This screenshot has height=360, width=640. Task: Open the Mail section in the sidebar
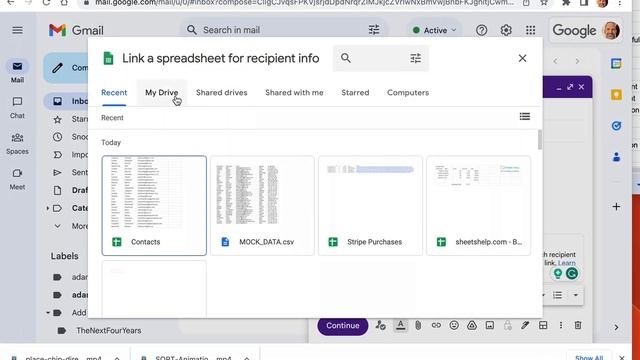[17, 71]
